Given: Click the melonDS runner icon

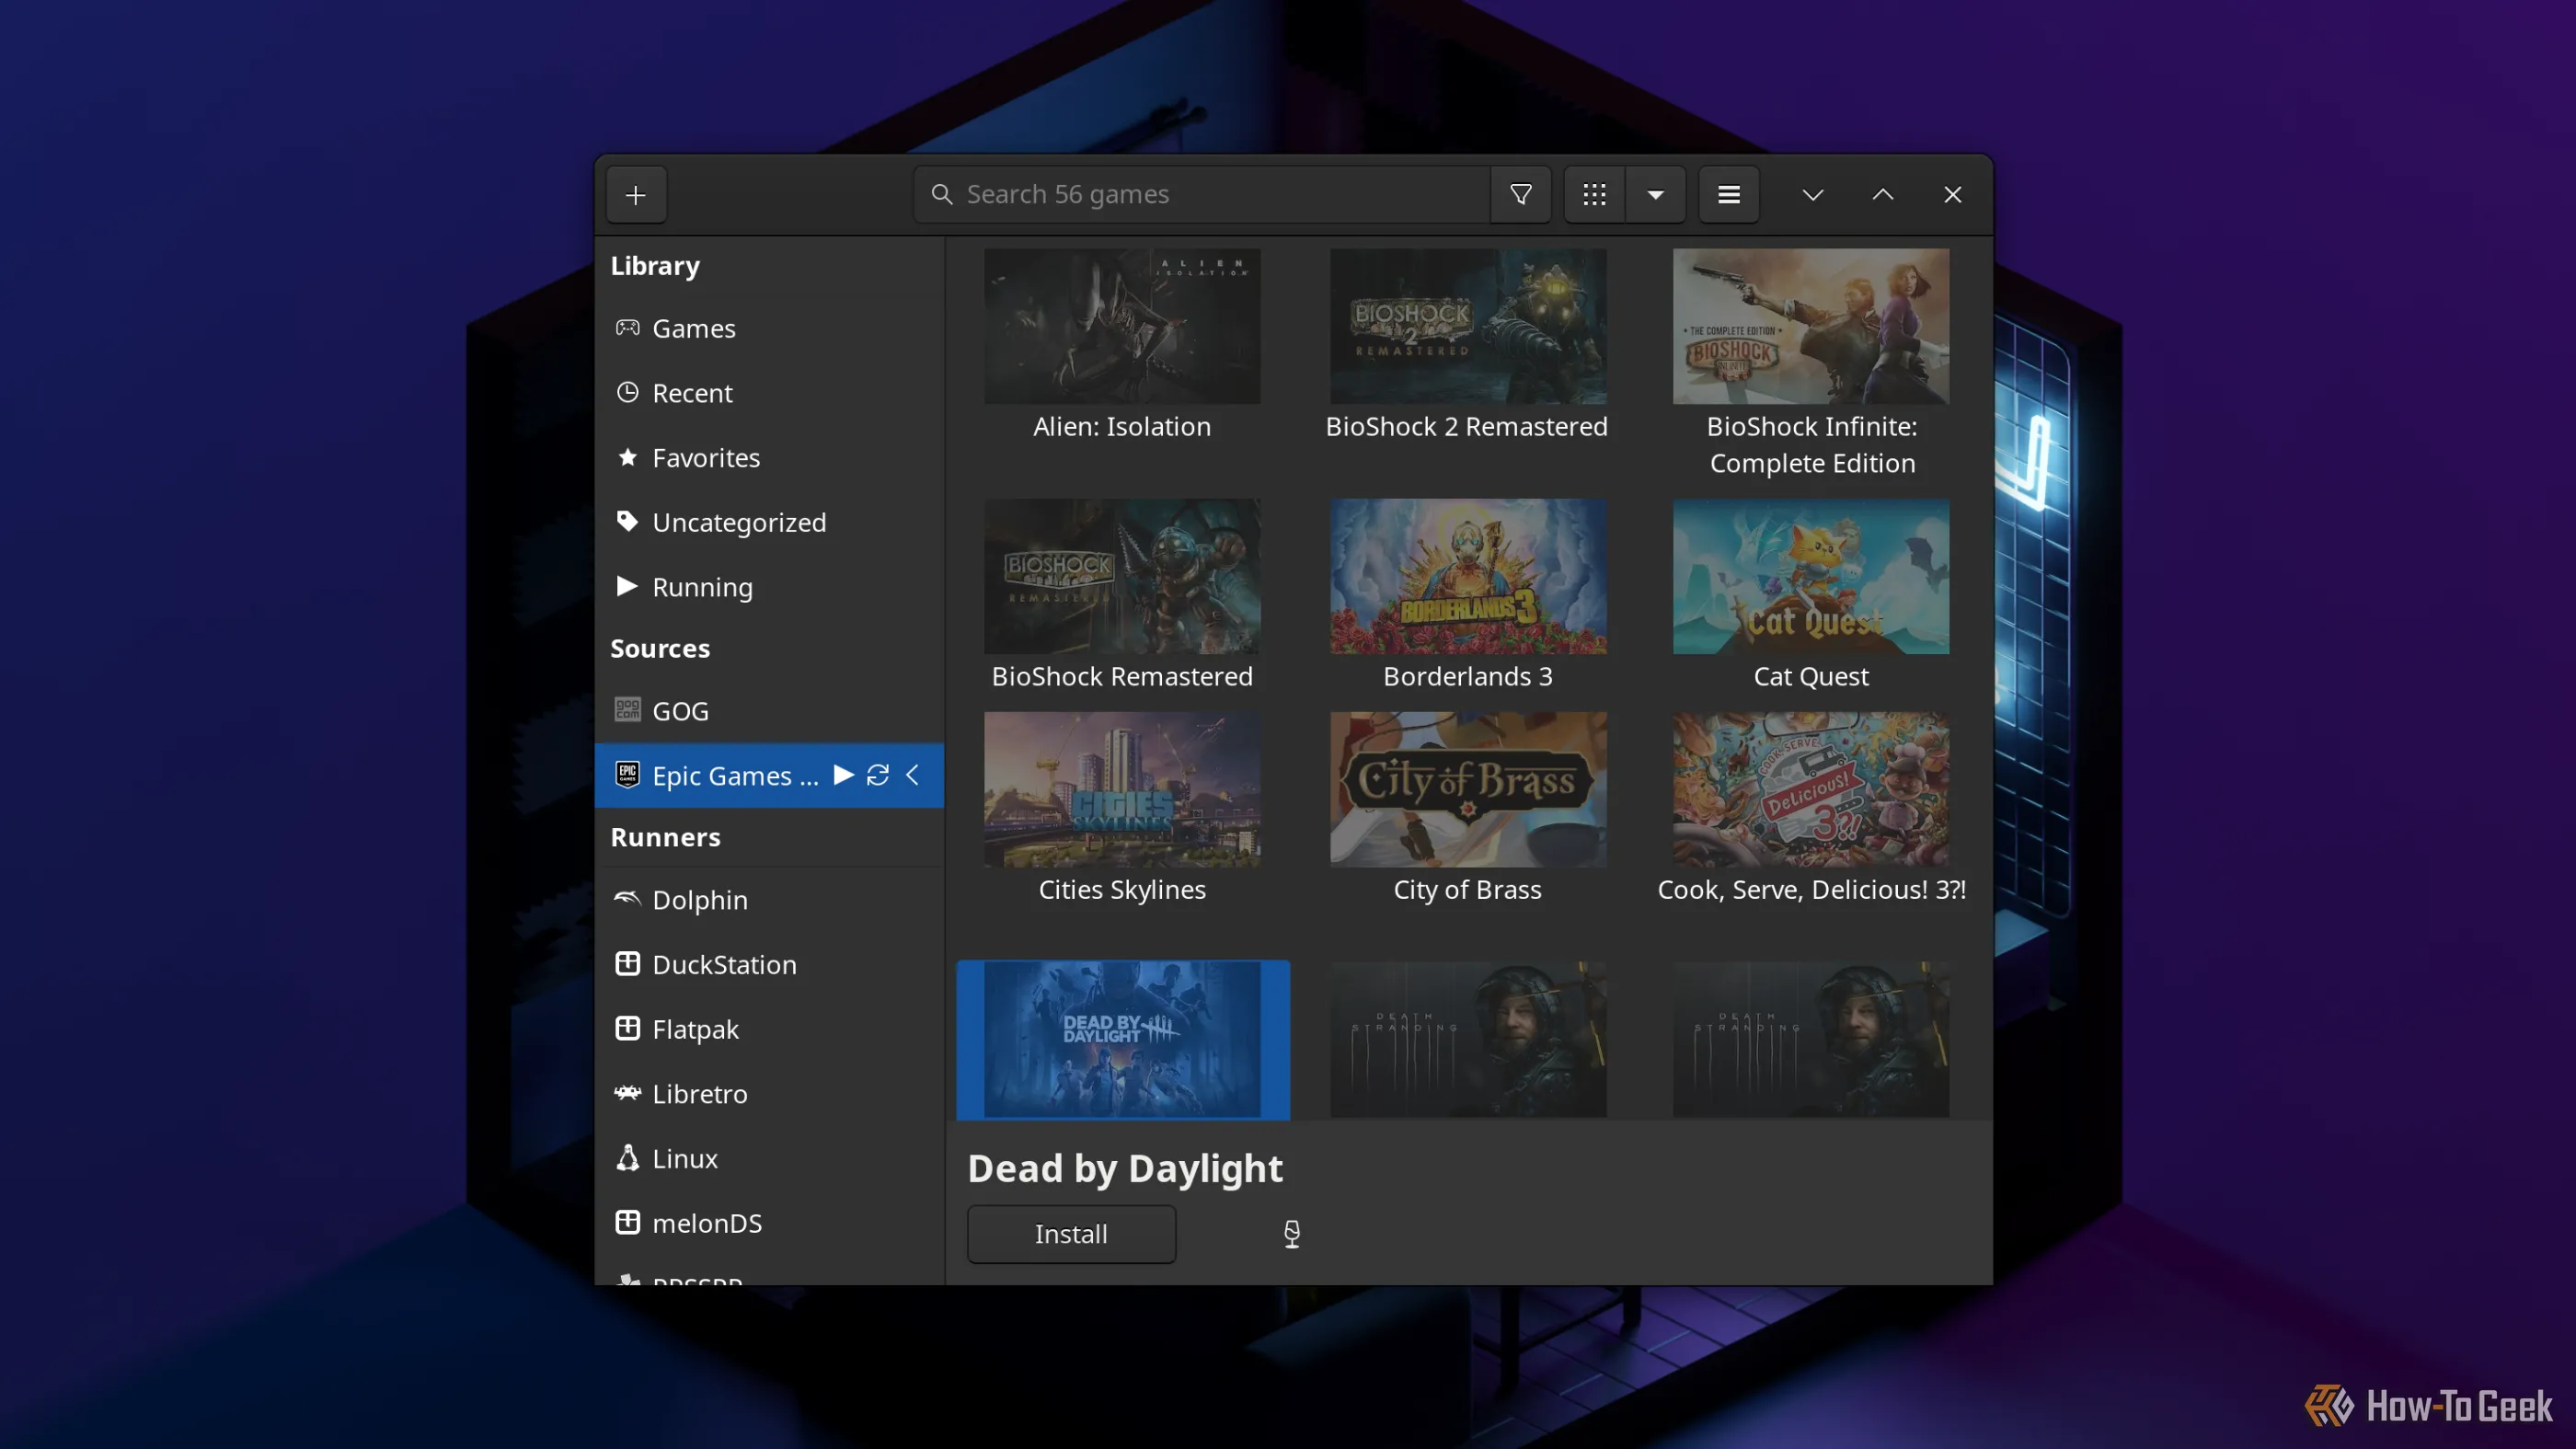Looking at the screenshot, I should coord(627,1222).
